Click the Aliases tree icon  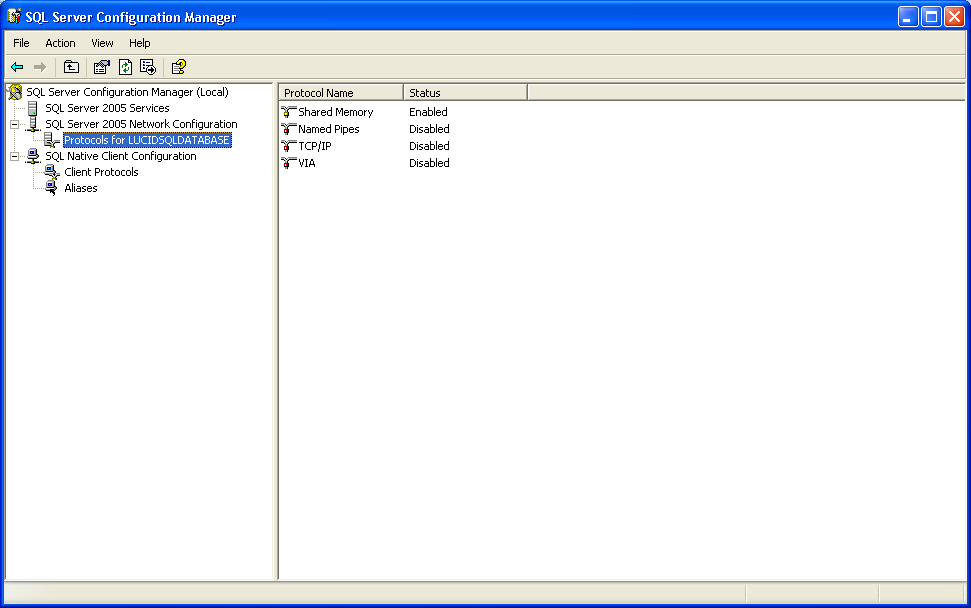52,188
